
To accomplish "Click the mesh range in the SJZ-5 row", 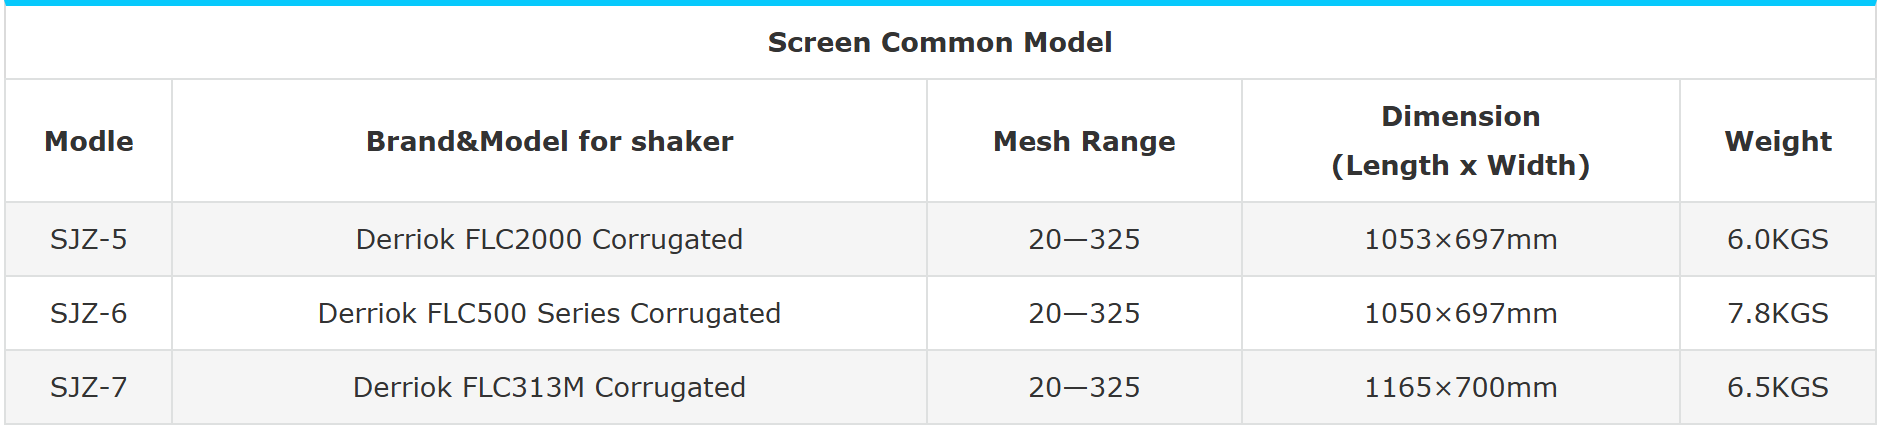I will coord(1084,239).
